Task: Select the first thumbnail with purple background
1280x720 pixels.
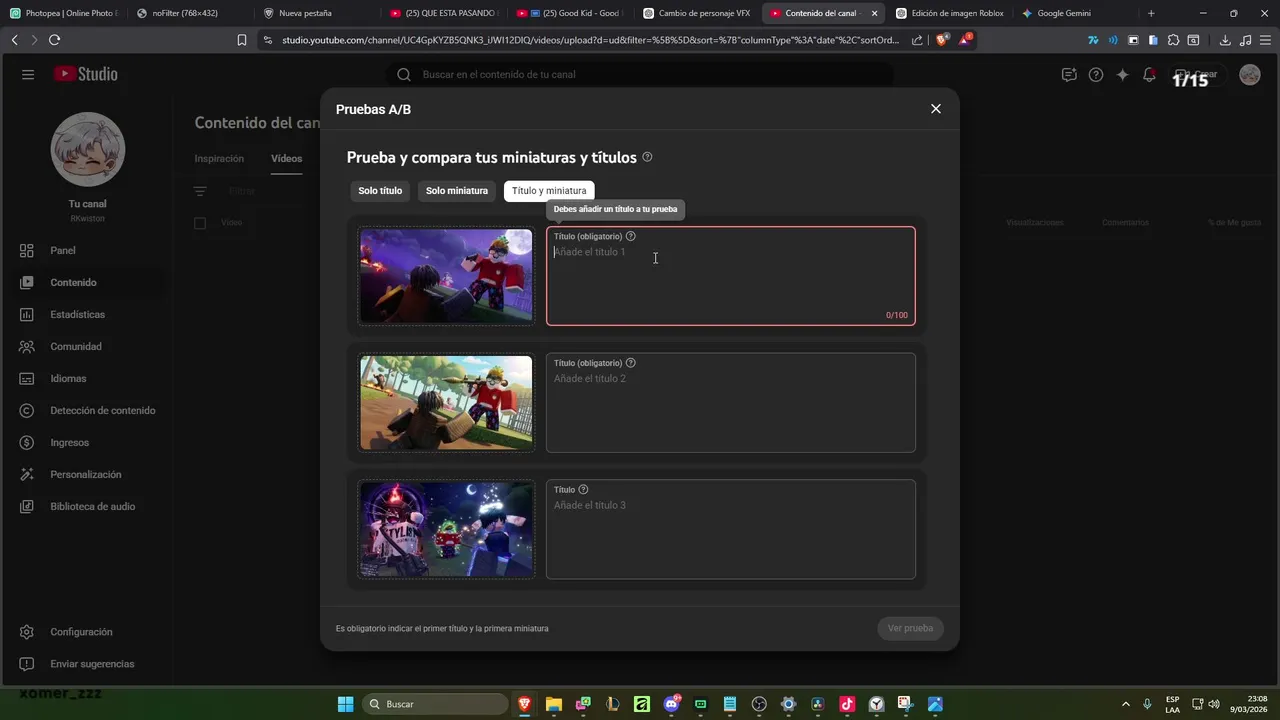Action: click(x=446, y=276)
